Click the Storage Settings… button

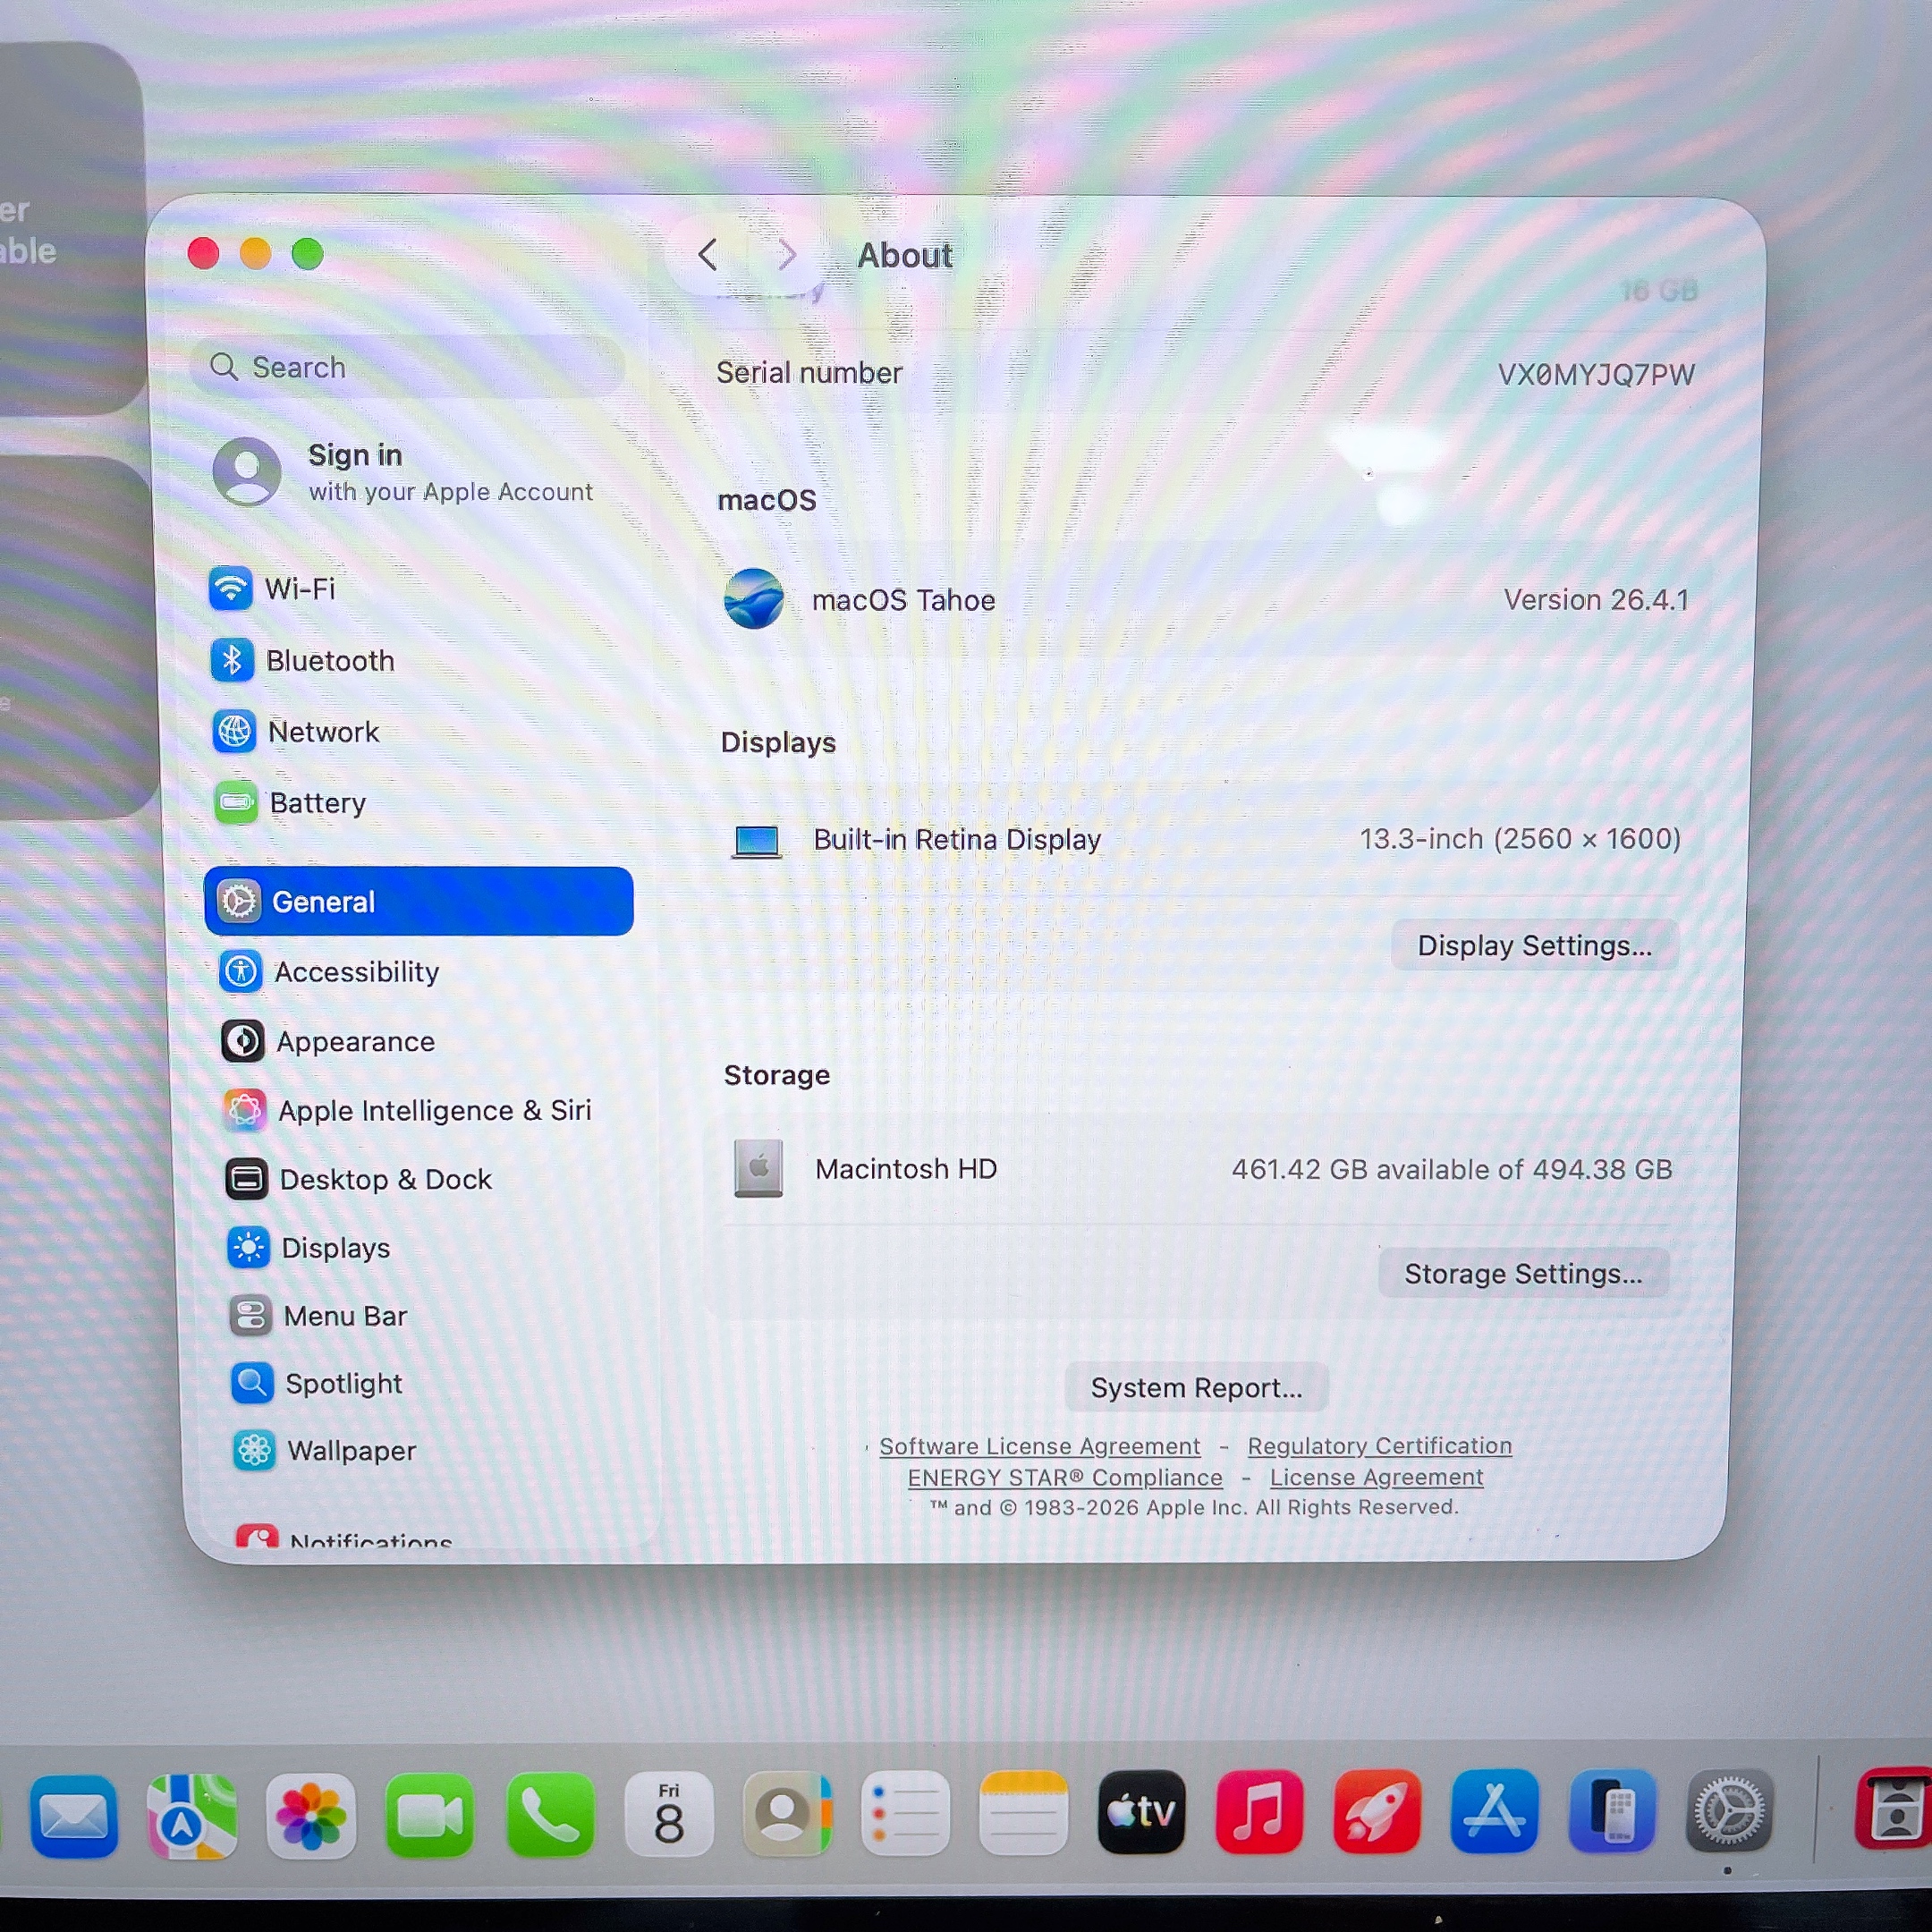(1523, 1273)
